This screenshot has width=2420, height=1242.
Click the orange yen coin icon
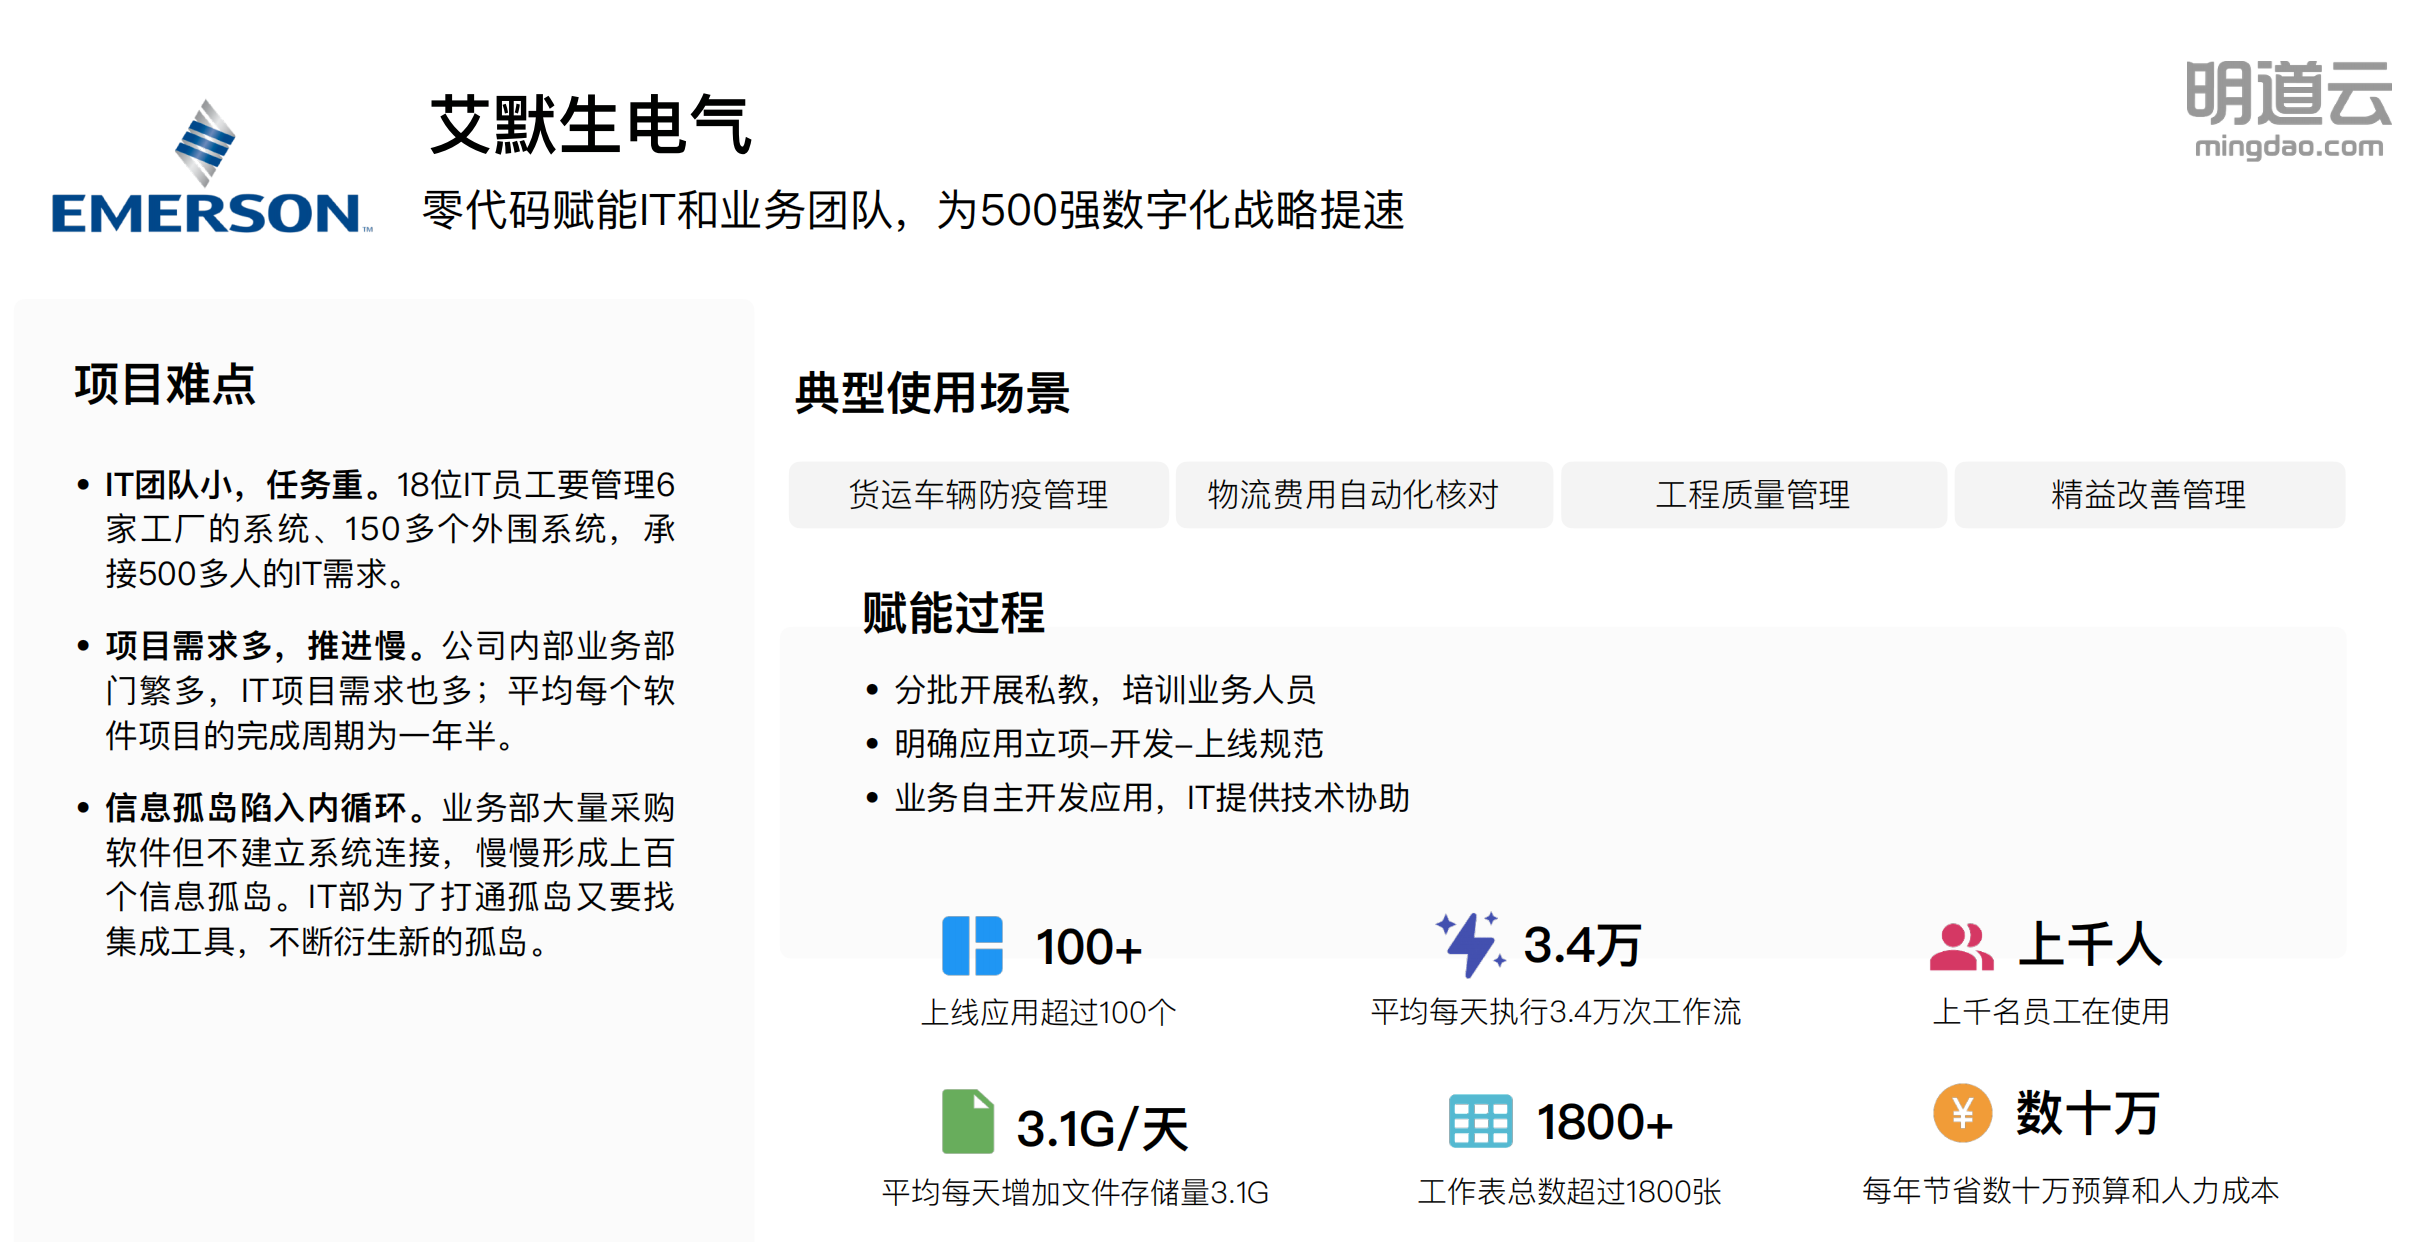[1962, 1113]
